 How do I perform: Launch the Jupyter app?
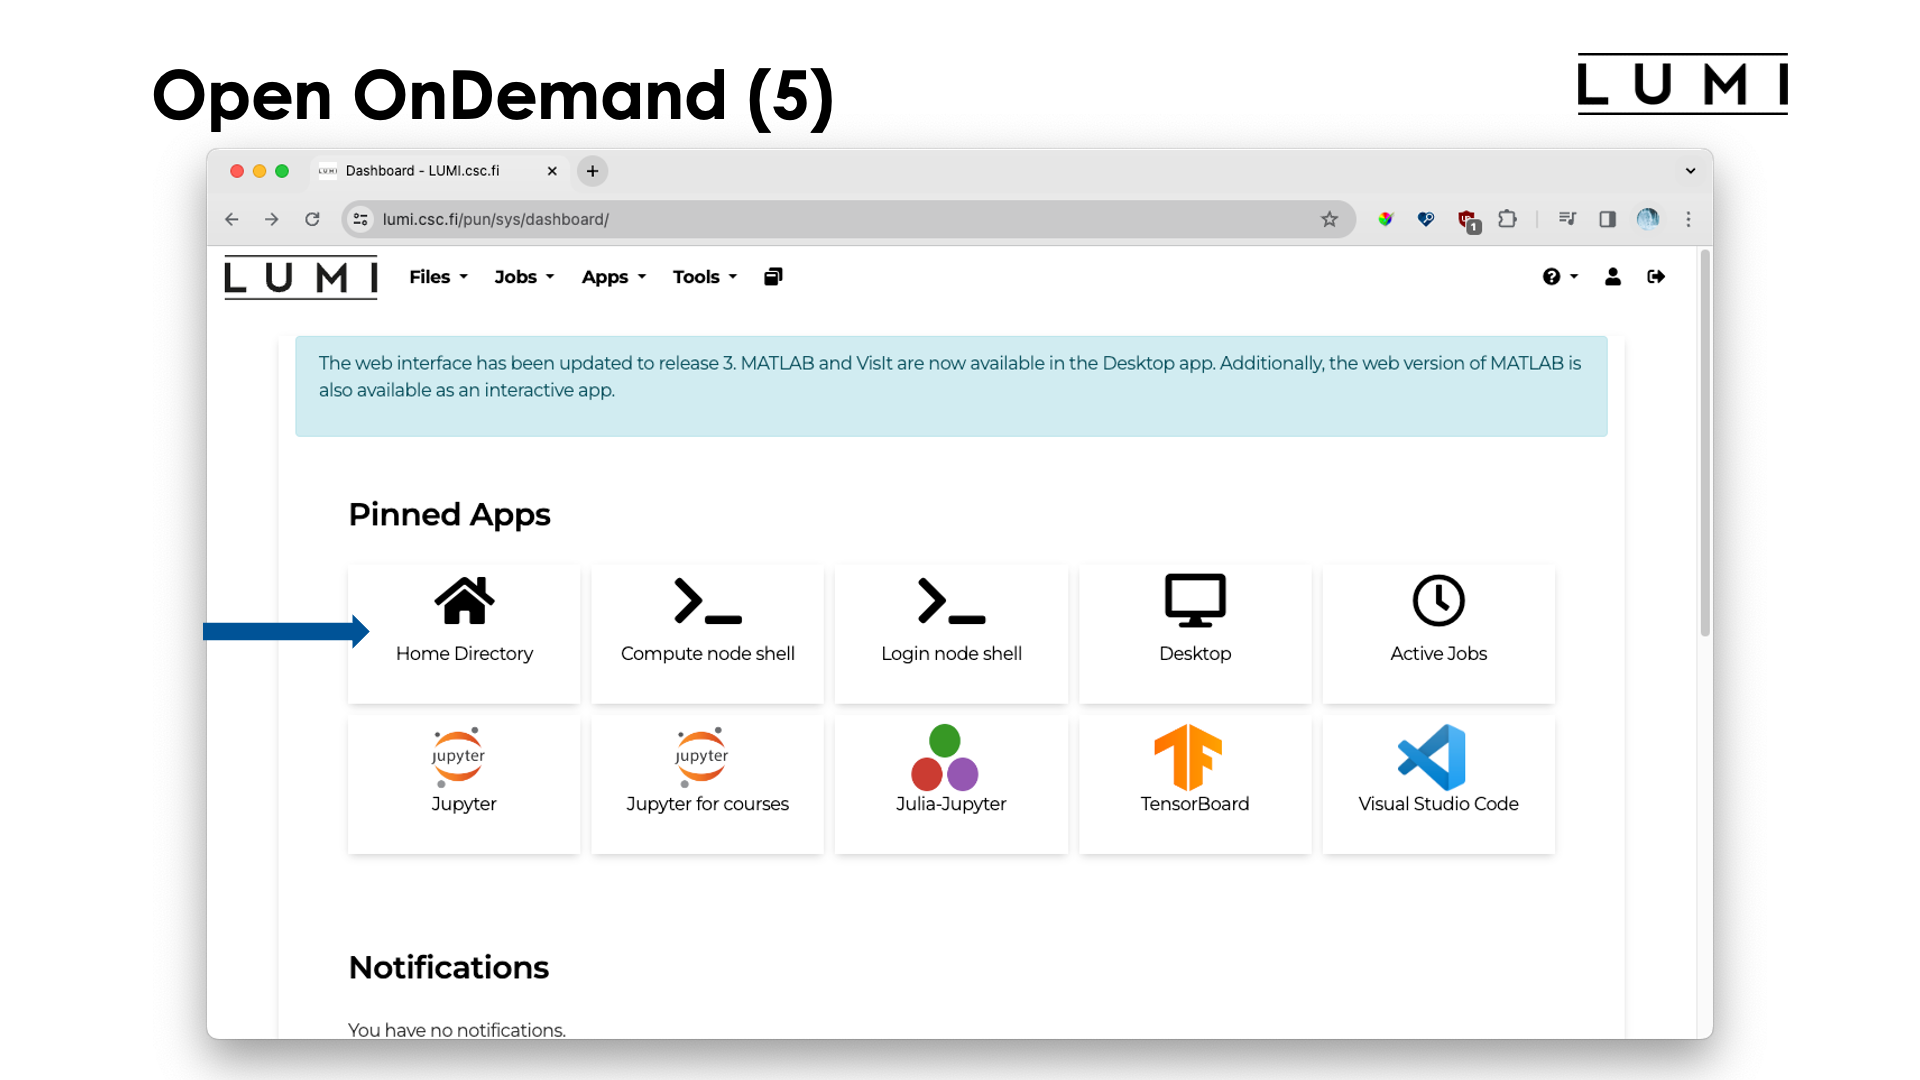pyautogui.click(x=464, y=784)
